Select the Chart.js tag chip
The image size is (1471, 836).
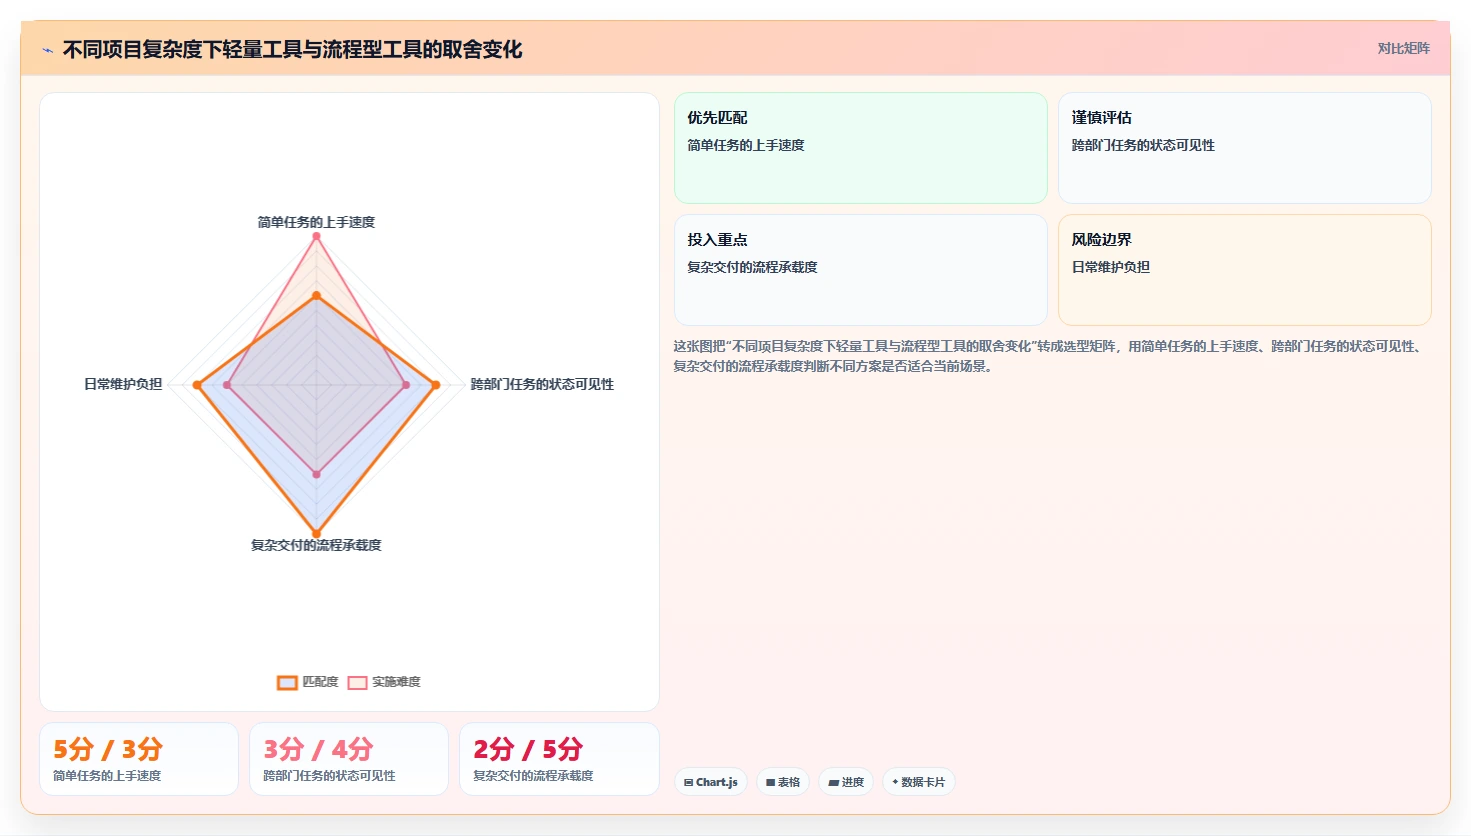click(711, 782)
